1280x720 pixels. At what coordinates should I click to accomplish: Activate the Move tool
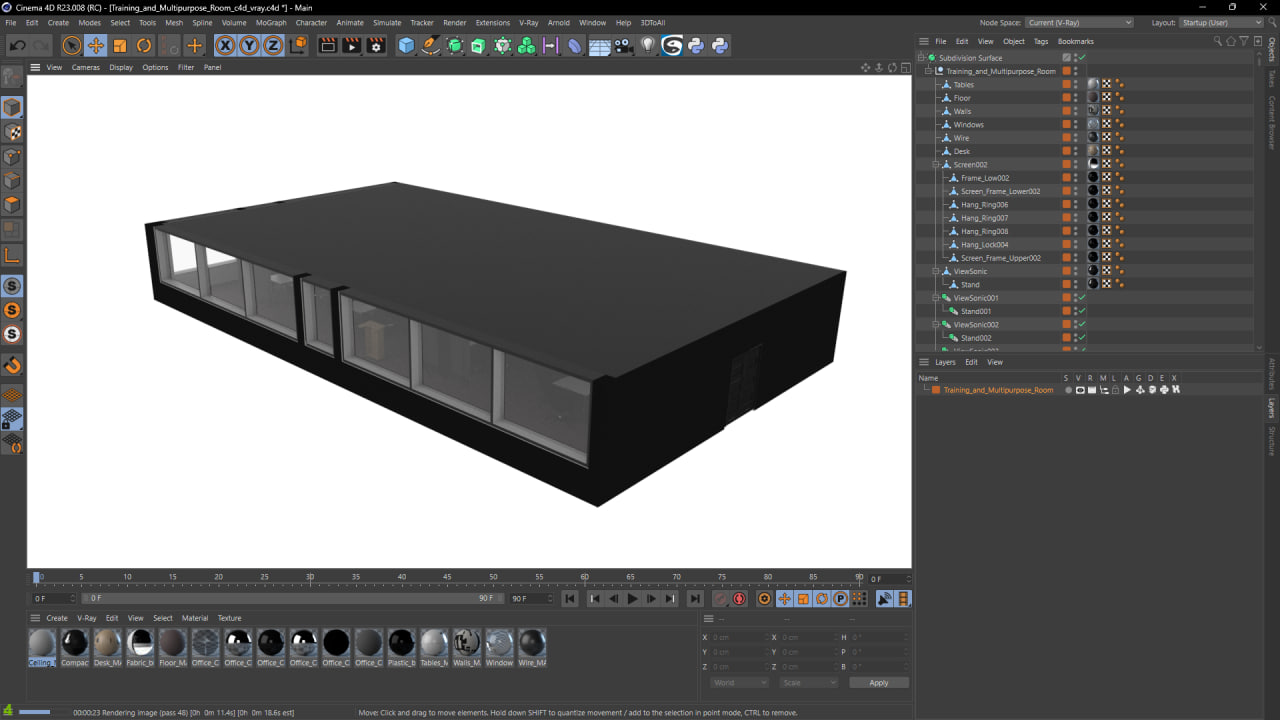(96, 45)
